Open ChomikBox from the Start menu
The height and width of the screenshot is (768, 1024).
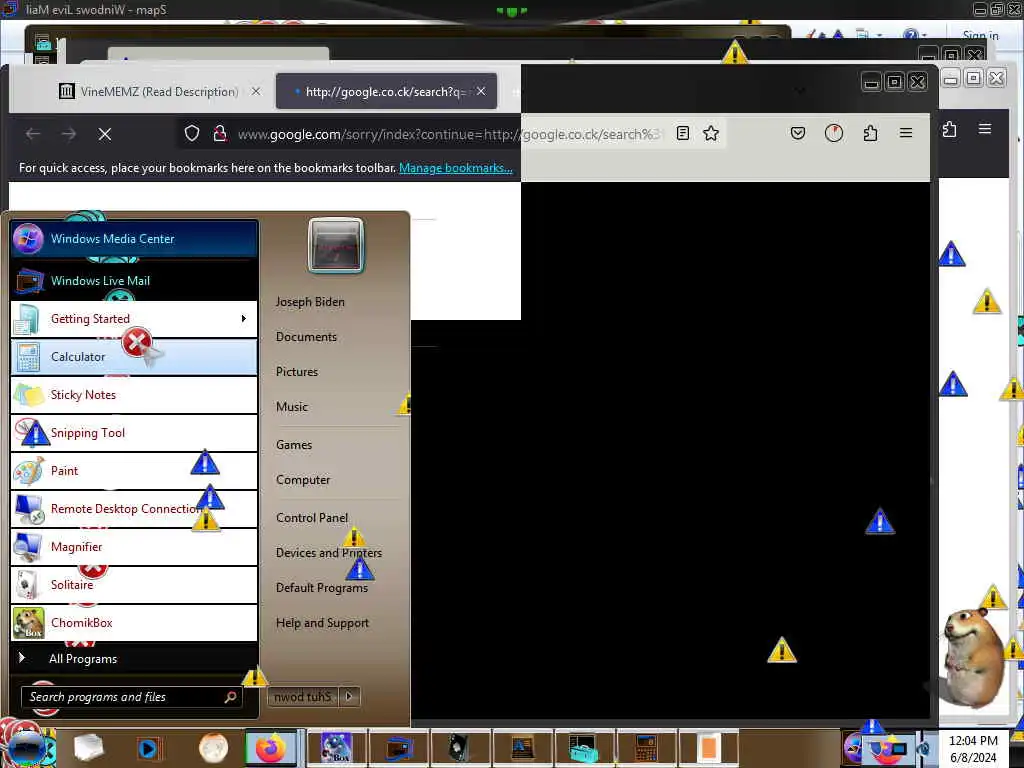click(x=134, y=622)
